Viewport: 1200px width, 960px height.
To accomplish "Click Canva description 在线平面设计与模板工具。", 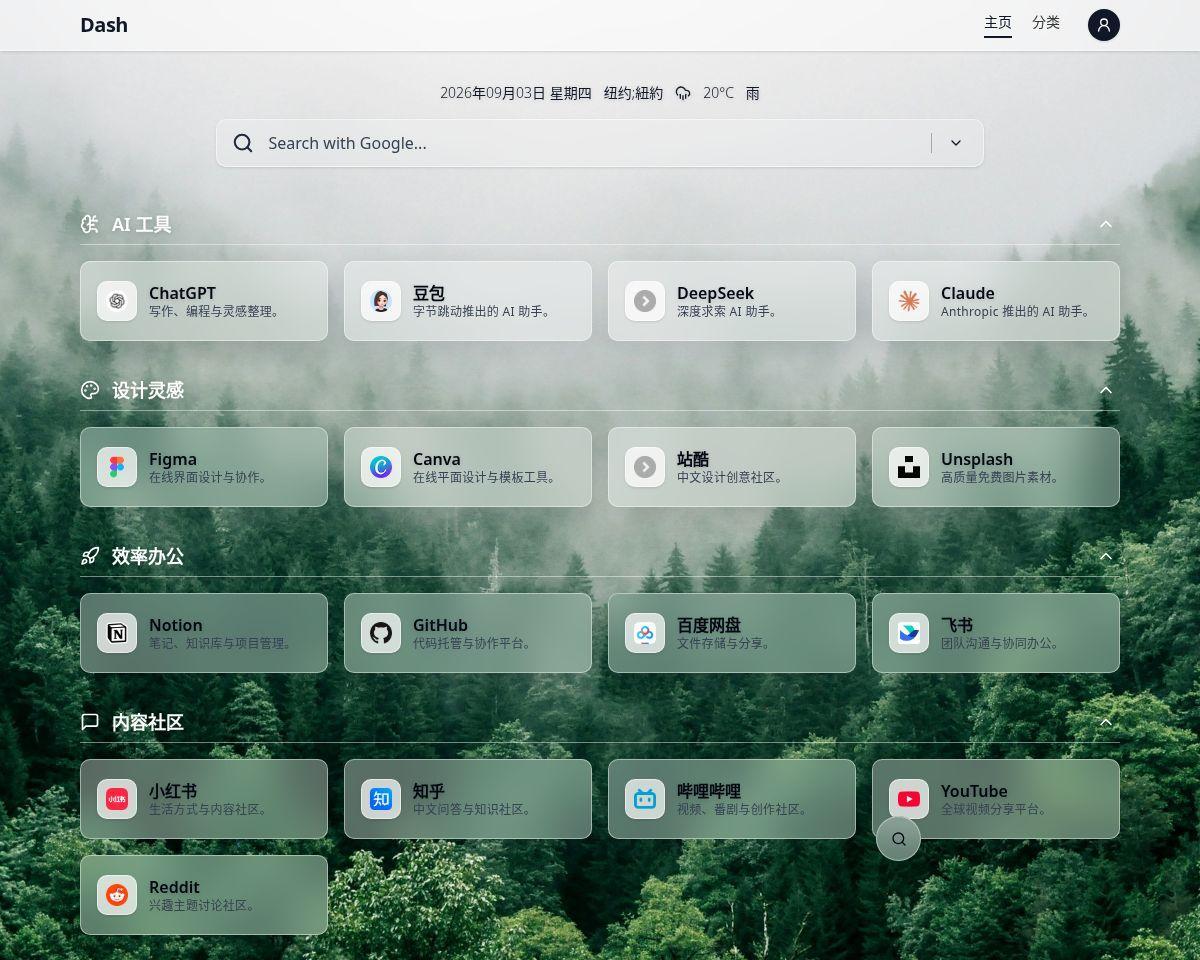I will pyautogui.click(x=487, y=477).
